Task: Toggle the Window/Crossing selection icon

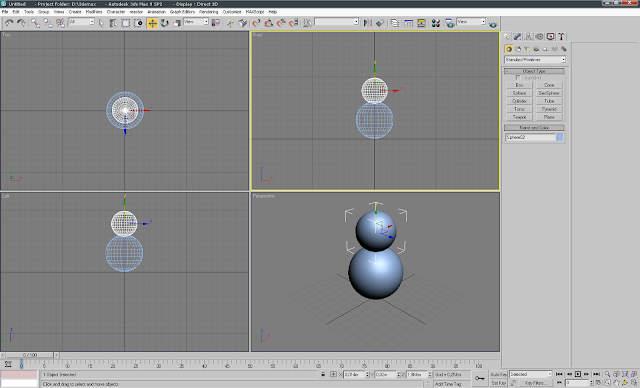Action: pyautogui.click(x=138, y=23)
